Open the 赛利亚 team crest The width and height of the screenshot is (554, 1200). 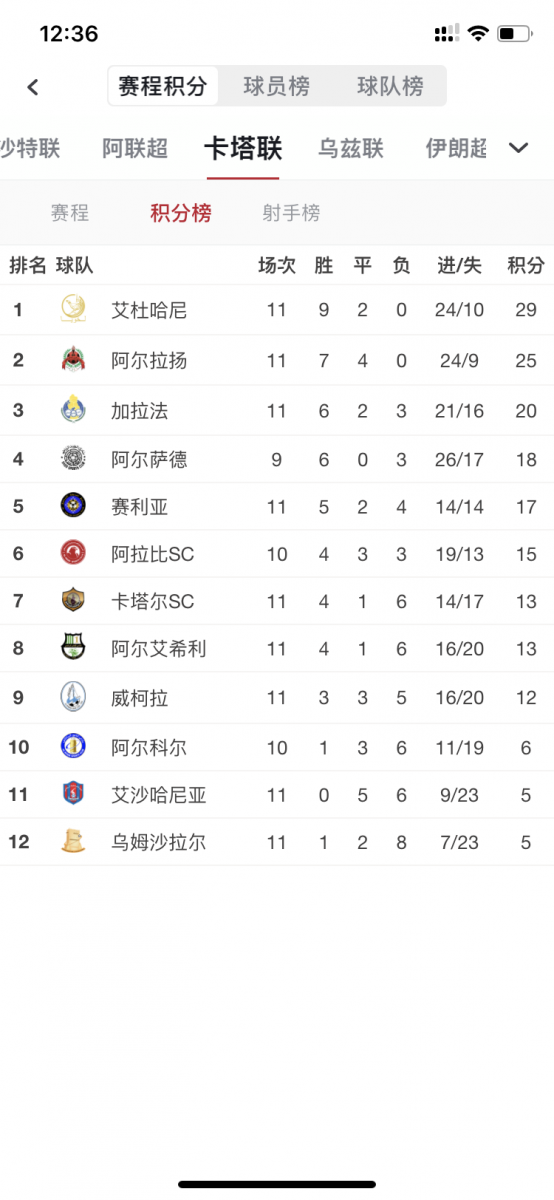[73, 506]
